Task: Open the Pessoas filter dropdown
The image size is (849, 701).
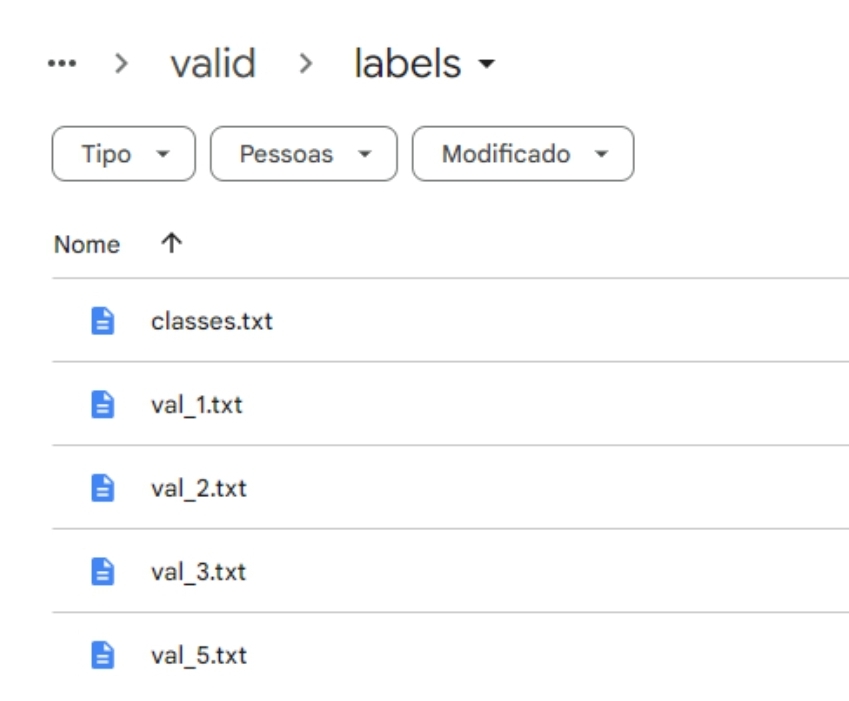Action: [x=304, y=154]
